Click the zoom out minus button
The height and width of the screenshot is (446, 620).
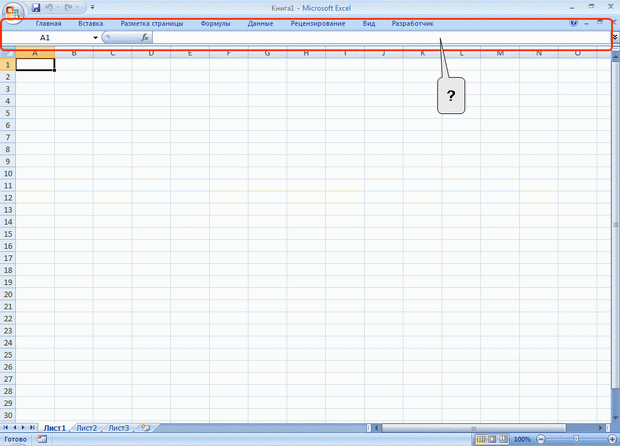[541, 439]
